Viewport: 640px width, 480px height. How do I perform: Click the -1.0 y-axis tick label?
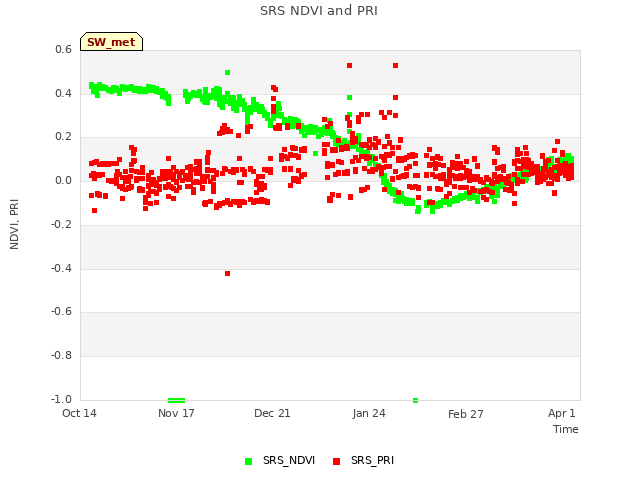62,399
